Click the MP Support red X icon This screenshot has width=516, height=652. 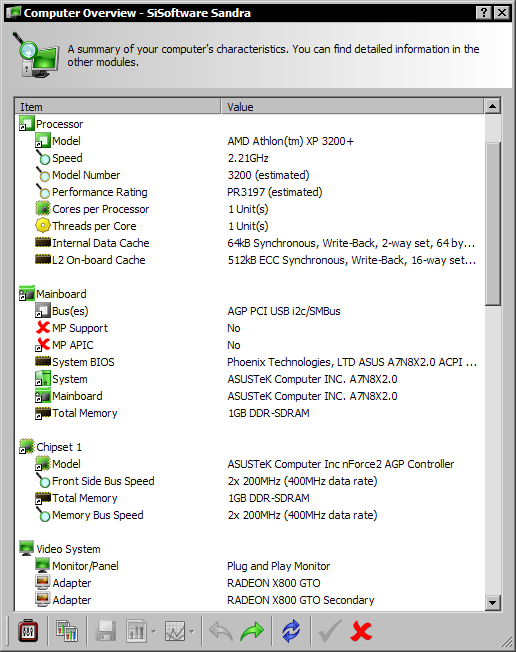tap(42, 328)
